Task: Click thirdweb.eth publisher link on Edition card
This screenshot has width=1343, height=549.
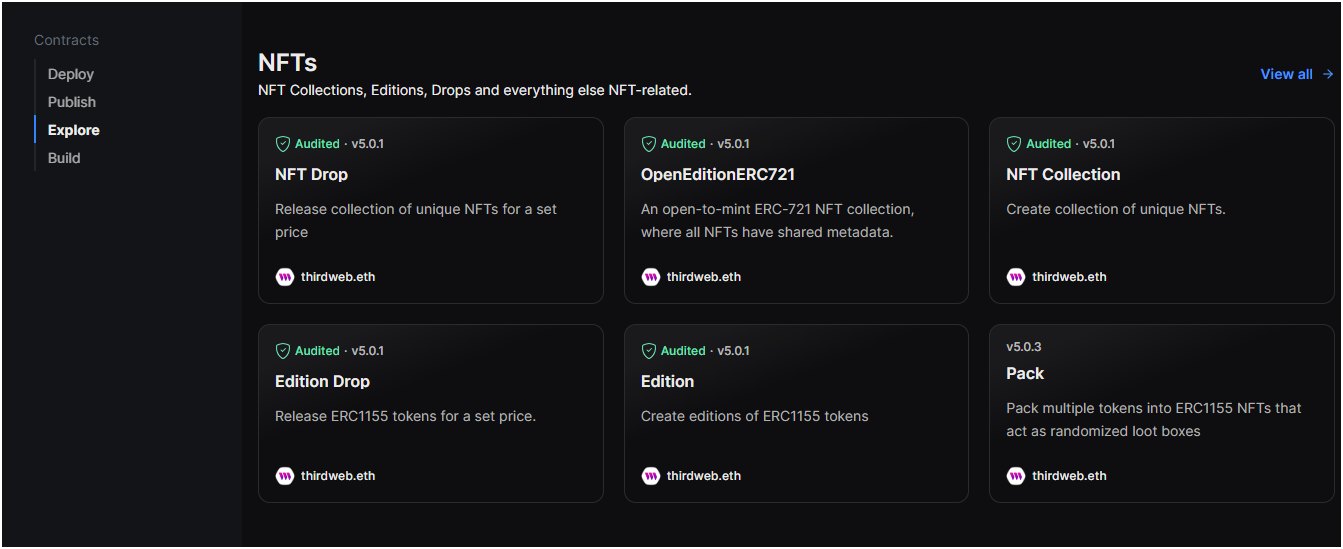Action: coord(704,476)
